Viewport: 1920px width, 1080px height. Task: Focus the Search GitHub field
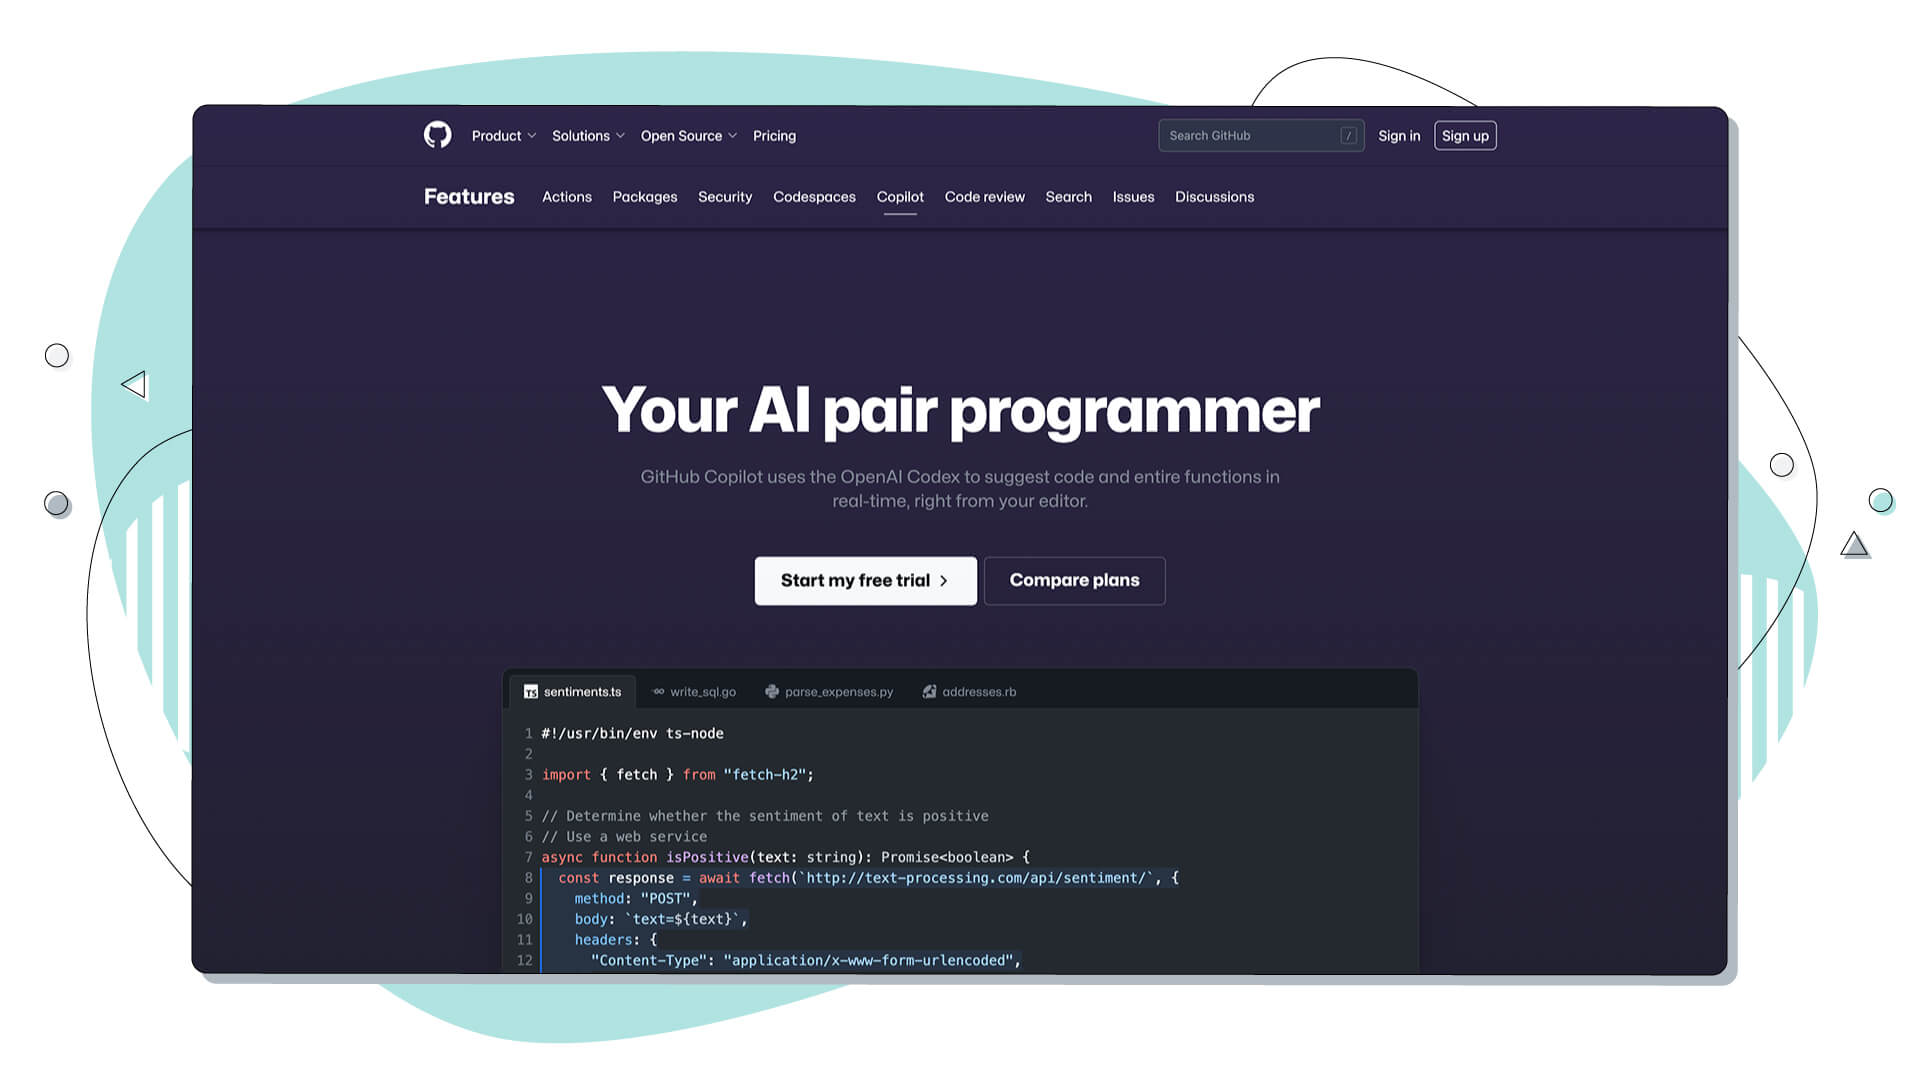1261,136
